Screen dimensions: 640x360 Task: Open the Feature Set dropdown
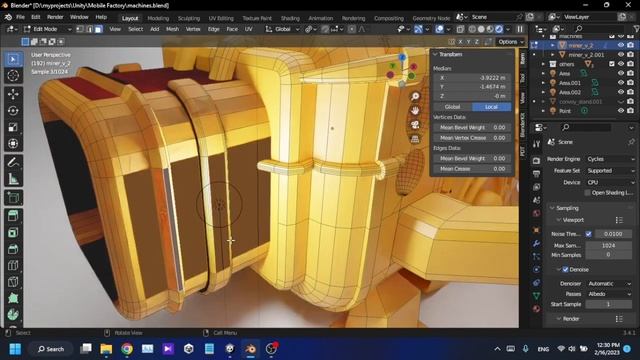[611, 171]
